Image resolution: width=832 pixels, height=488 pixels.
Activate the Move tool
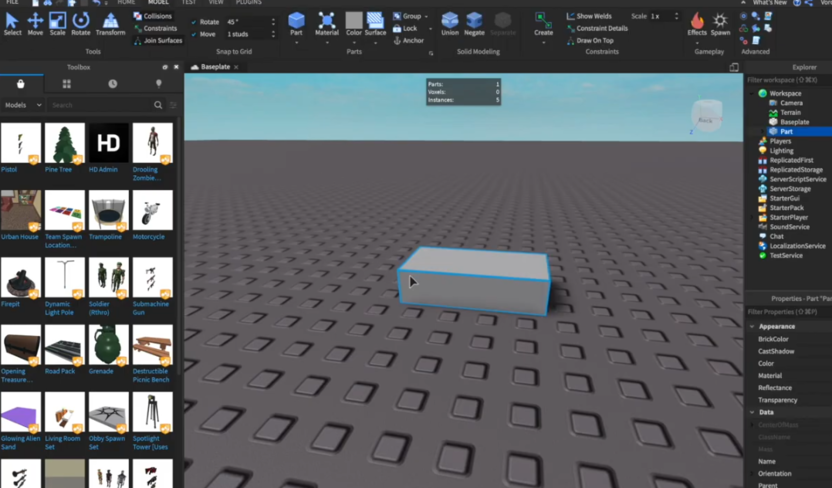click(x=35, y=24)
